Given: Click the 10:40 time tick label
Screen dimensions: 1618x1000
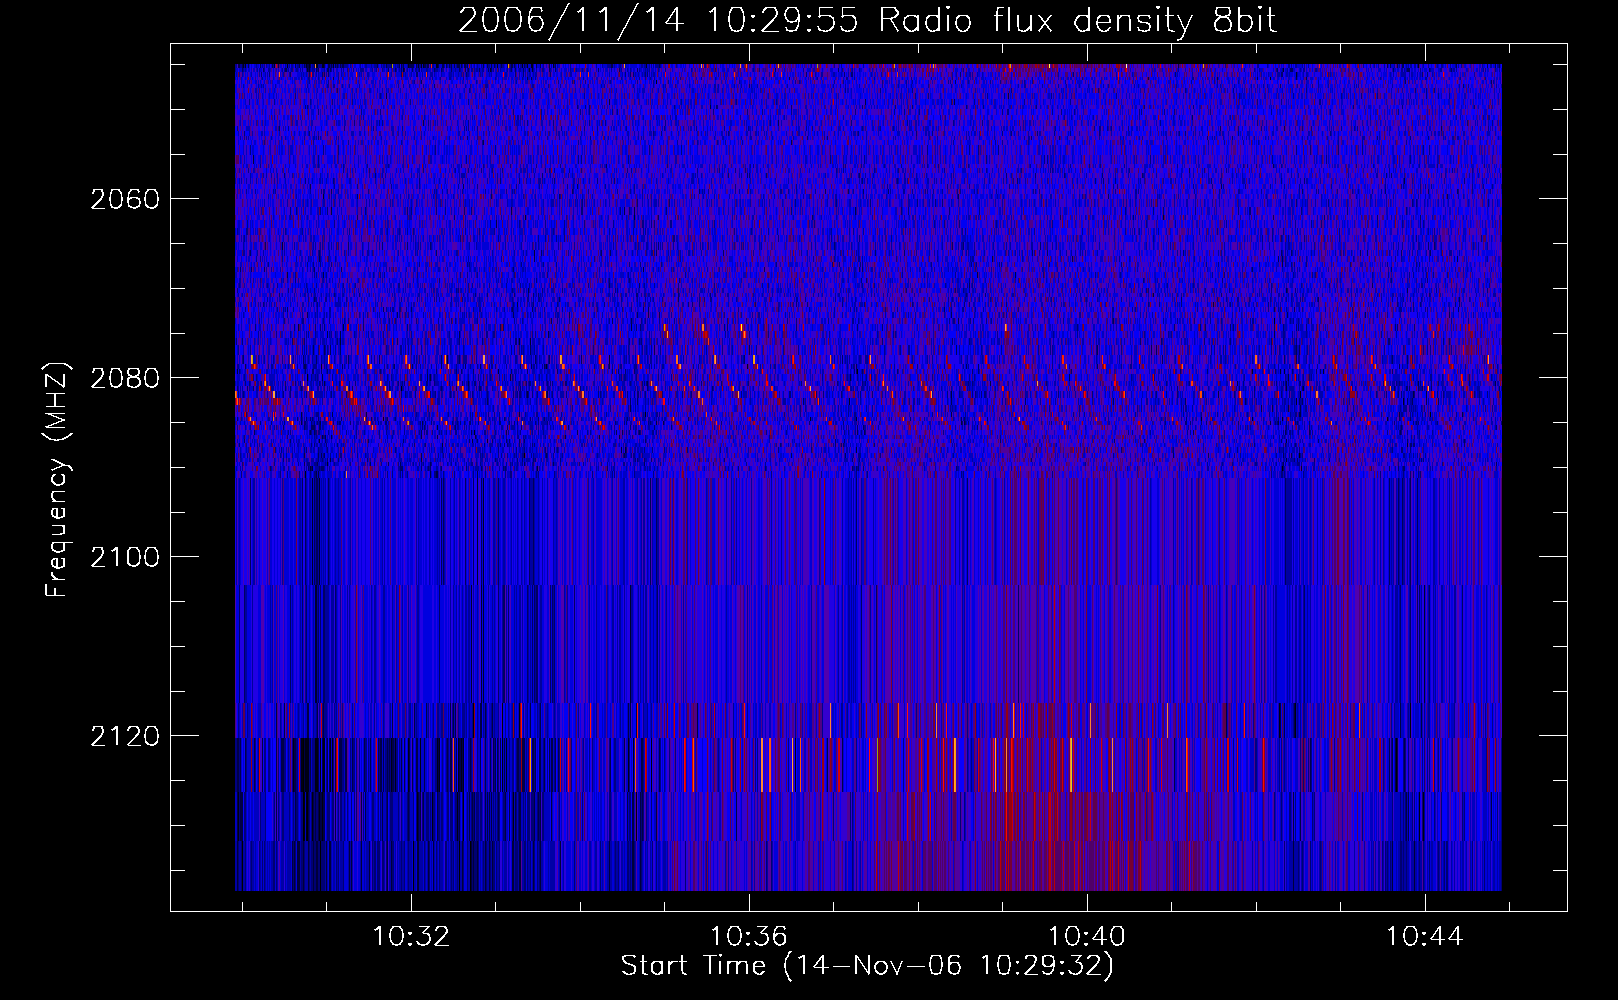Looking at the screenshot, I should 1086,937.
